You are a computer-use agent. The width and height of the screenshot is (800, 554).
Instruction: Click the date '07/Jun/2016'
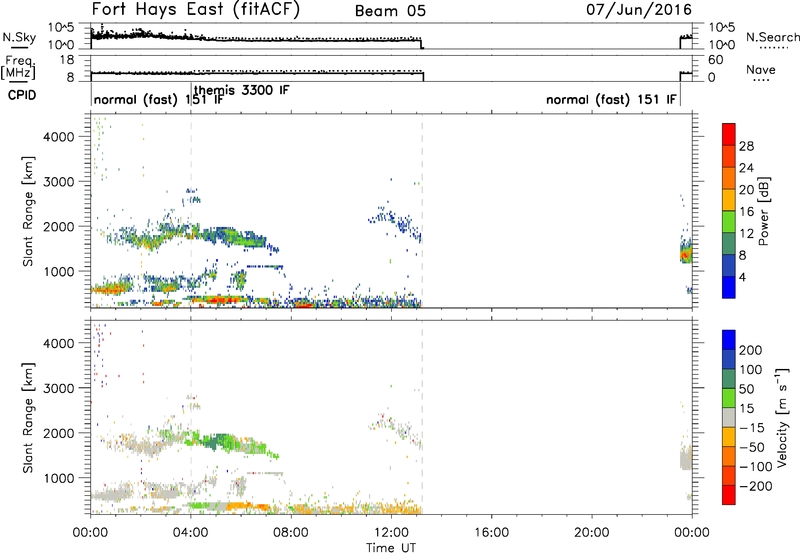point(639,9)
